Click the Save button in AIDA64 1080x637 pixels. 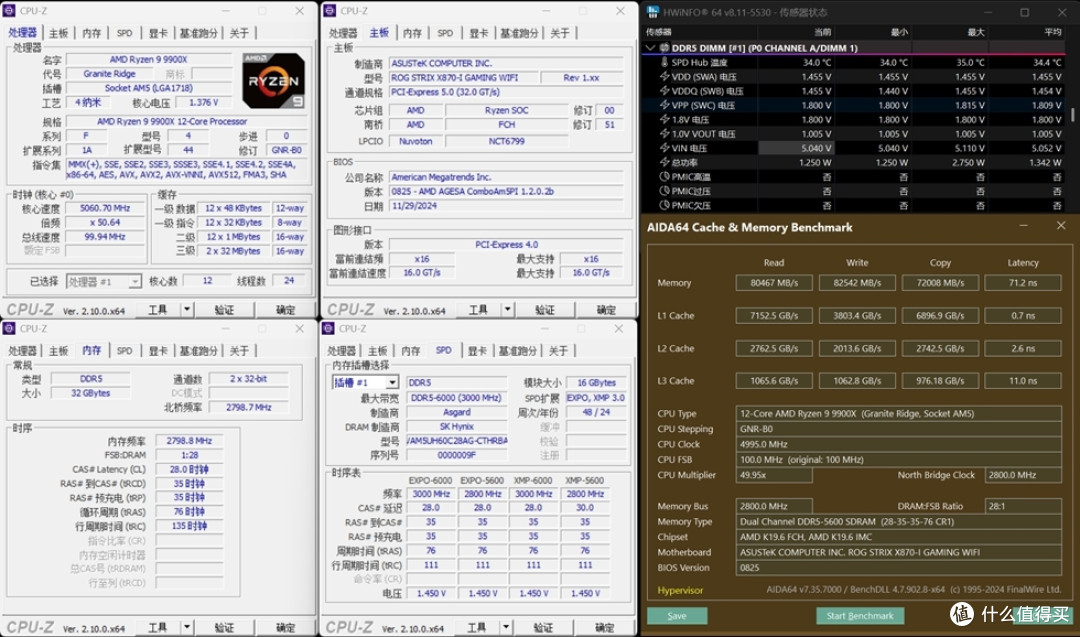(677, 616)
